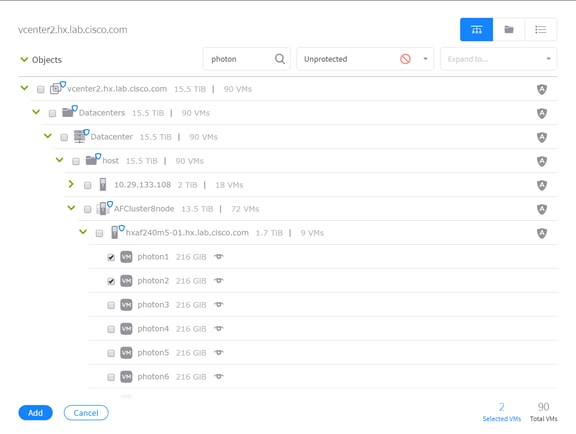Uncheck the photon2 checkbox

tap(111, 281)
